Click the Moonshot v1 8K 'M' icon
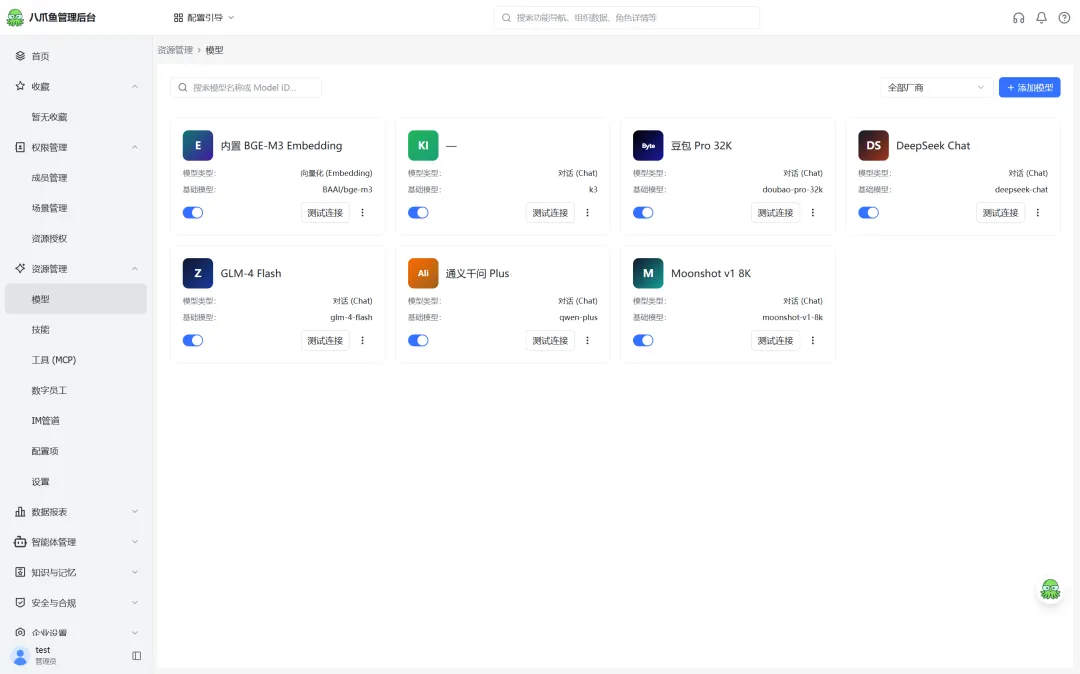The width and height of the screenshot is (1080, 674). (648, 273)
